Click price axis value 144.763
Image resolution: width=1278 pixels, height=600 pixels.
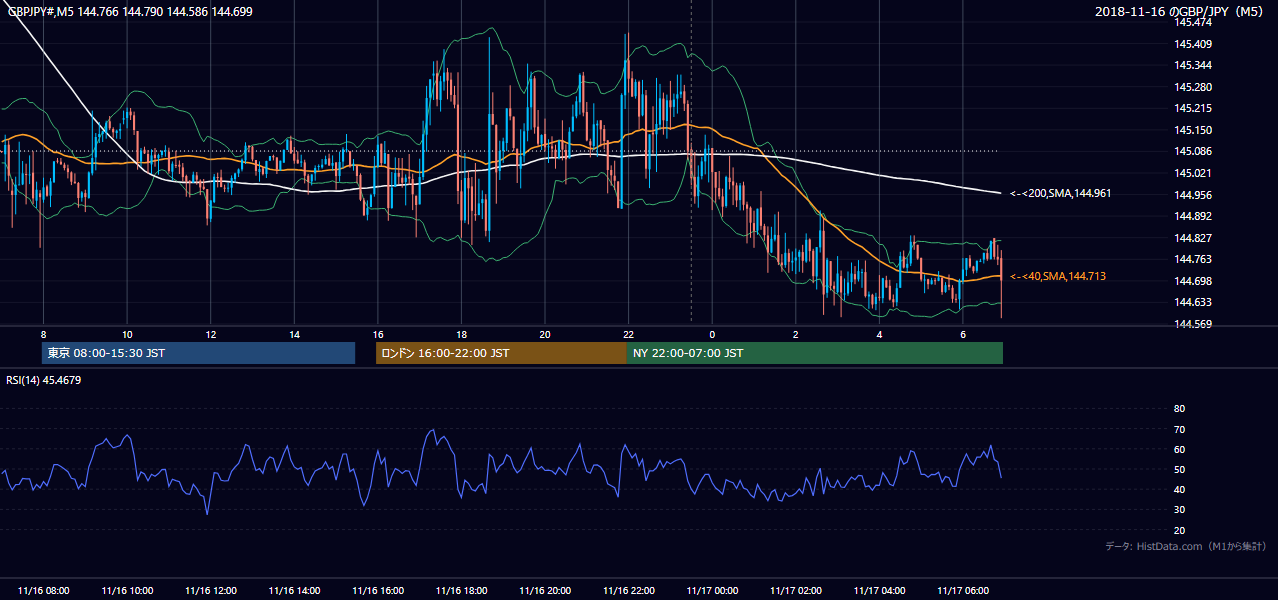pyautogui.click(x=1193, y=259)
